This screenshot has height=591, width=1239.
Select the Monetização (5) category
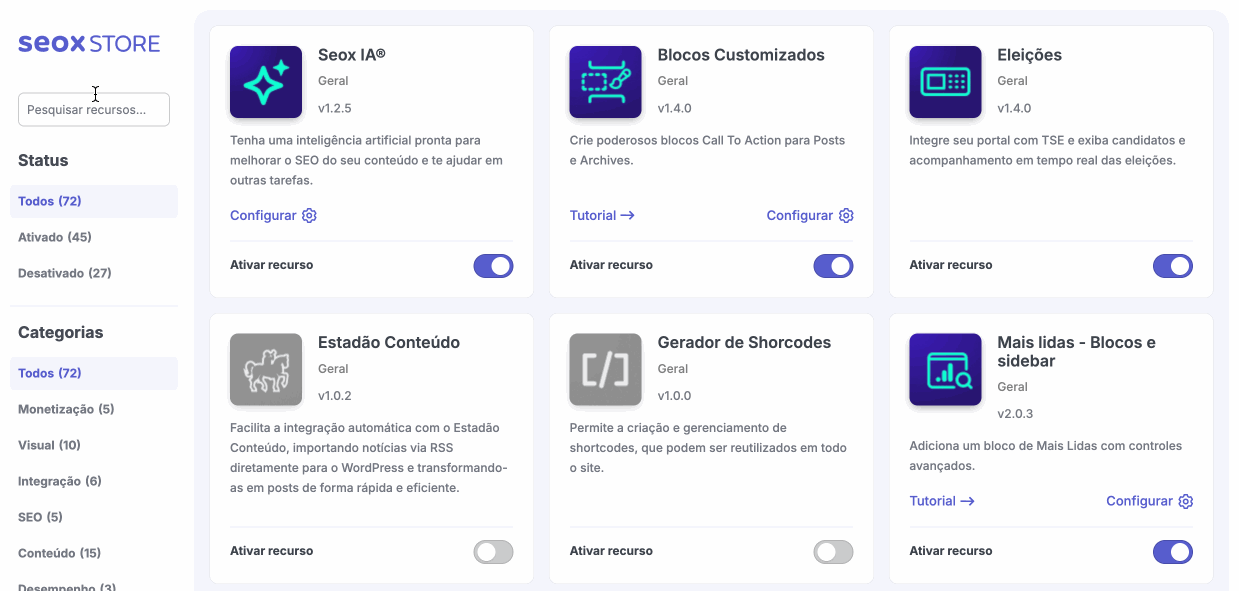(66, 409)
